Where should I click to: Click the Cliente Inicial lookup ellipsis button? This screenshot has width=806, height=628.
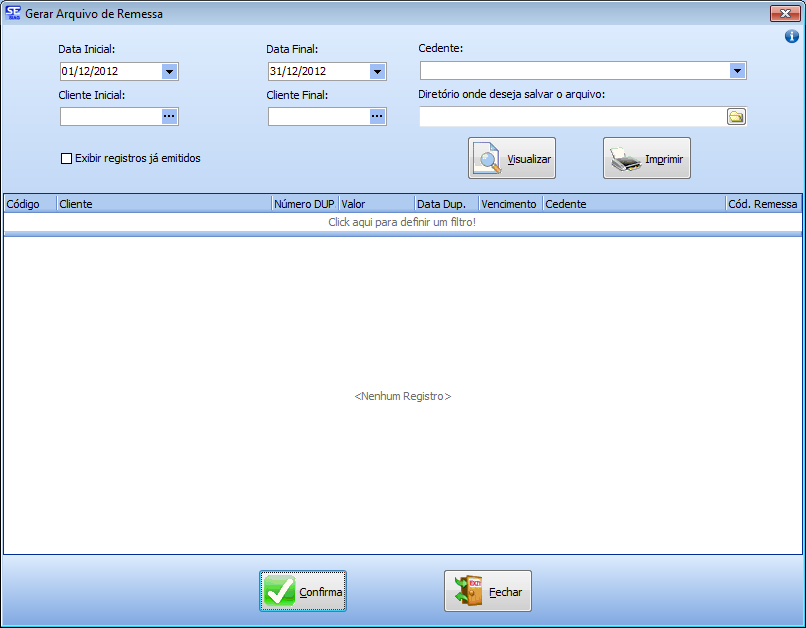pyautogui.click(x=169, y=117)
